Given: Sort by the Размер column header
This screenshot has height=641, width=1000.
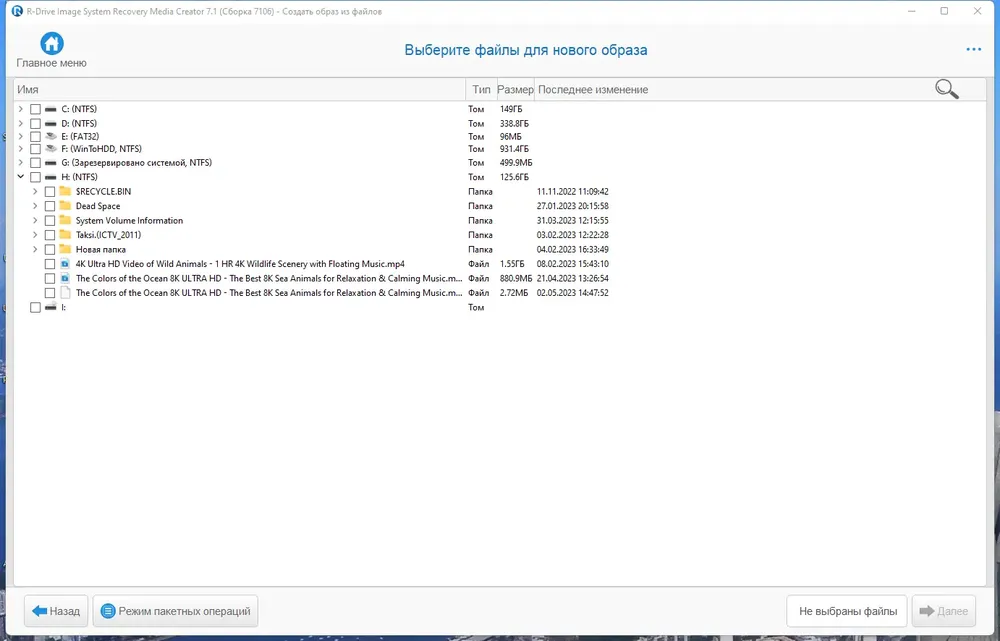Looking at the screenshot, I should 515,89.
